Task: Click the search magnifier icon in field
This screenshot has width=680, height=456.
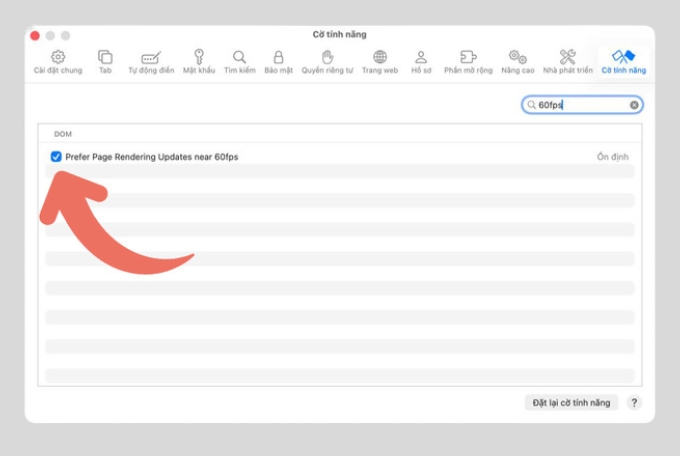Action: [x=531, y=105]
